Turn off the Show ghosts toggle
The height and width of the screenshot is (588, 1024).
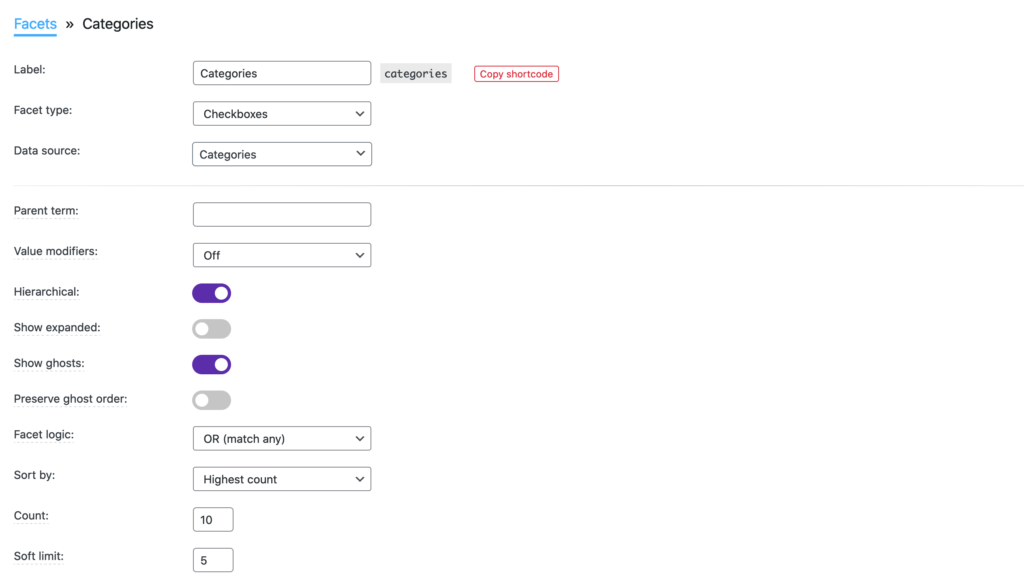(212, 365)
